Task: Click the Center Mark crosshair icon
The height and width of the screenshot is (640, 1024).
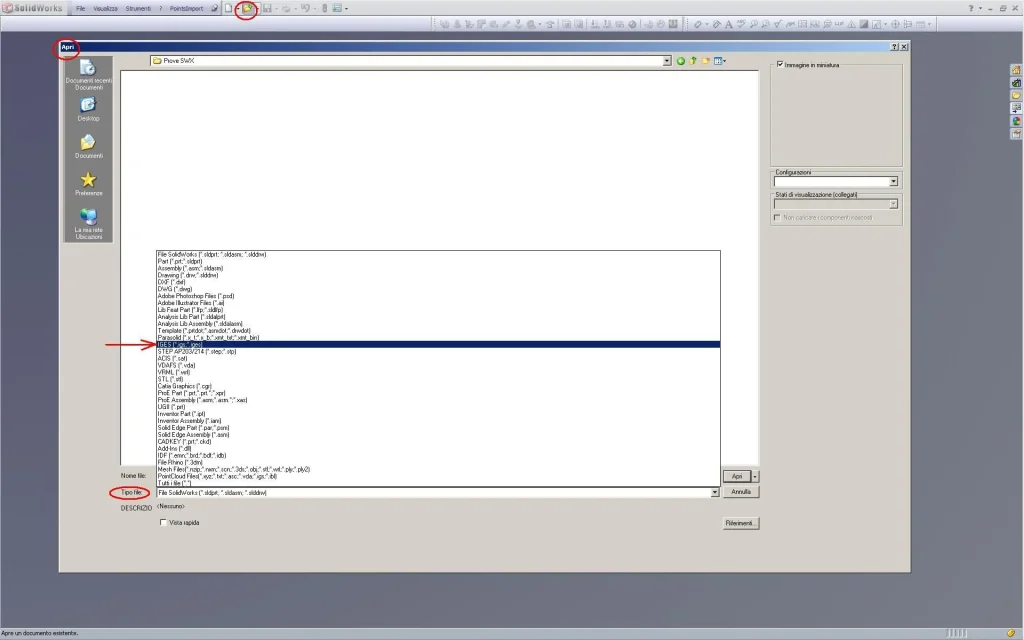Action: tap(895, 24)
